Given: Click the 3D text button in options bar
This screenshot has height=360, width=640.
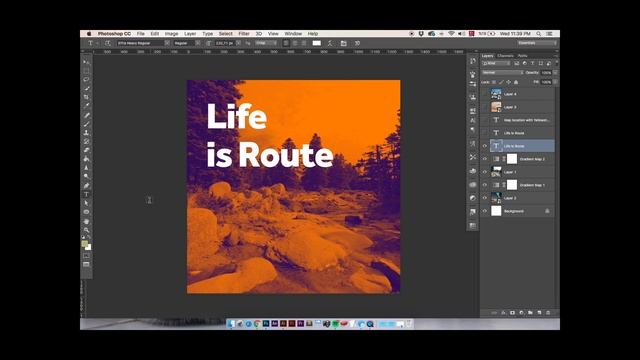Looking at the screenshot, I should tap(357, 43).
